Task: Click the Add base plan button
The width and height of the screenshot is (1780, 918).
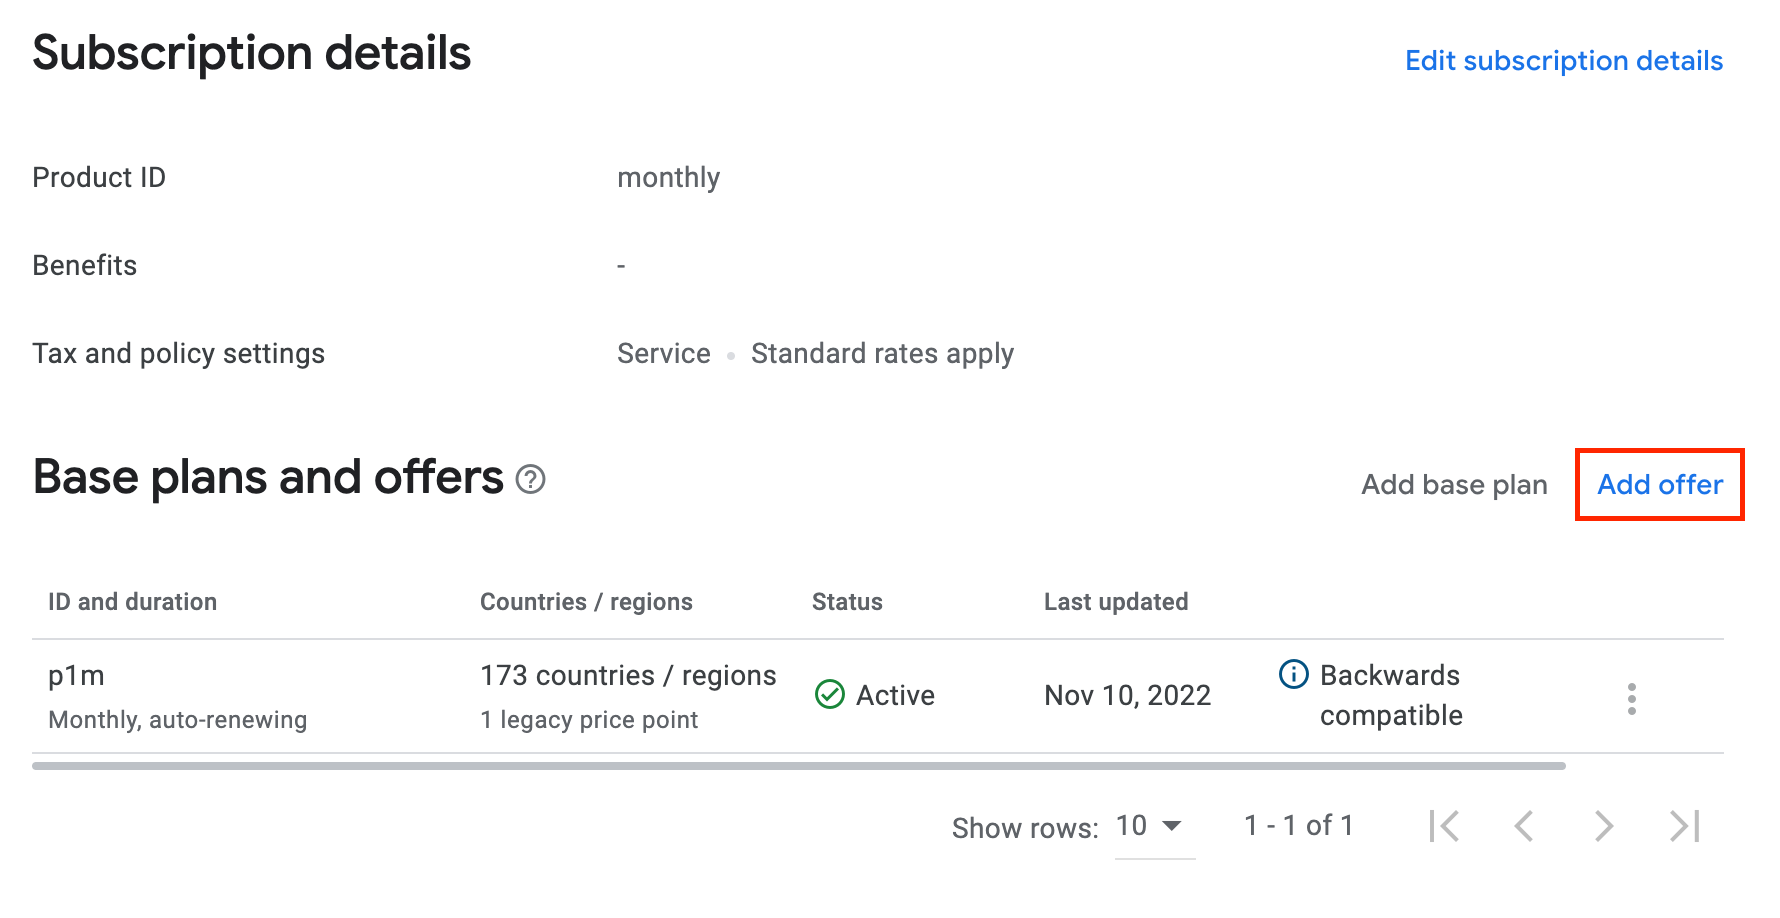Action: coord(1454,485)
